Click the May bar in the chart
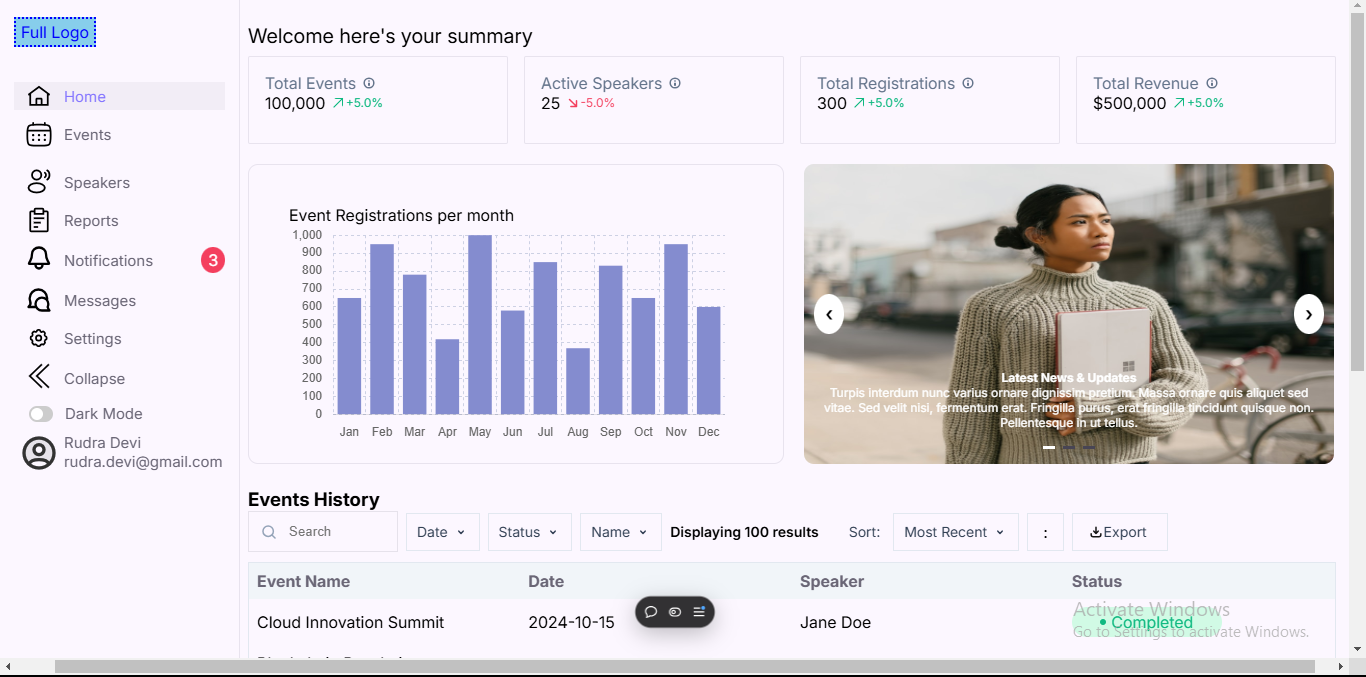Image resolution: width=1366 pixels, height=677 pixels. 480,325
